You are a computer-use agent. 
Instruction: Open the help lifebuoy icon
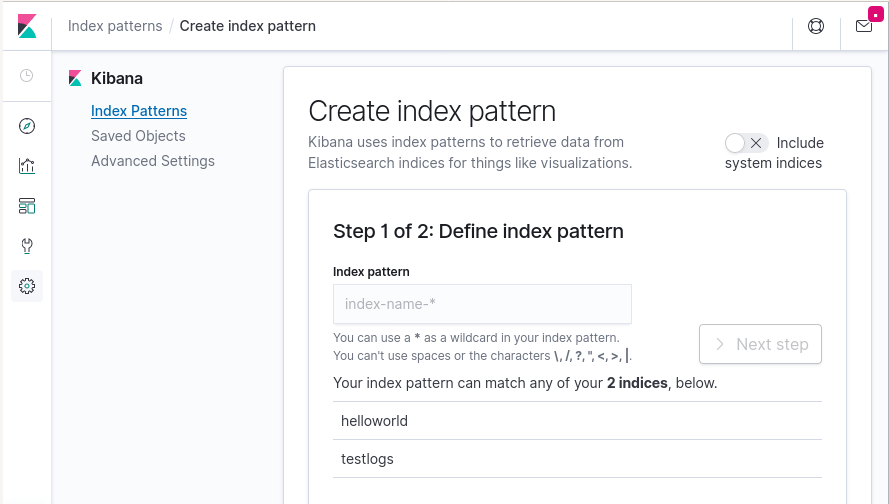pos(816,27)
